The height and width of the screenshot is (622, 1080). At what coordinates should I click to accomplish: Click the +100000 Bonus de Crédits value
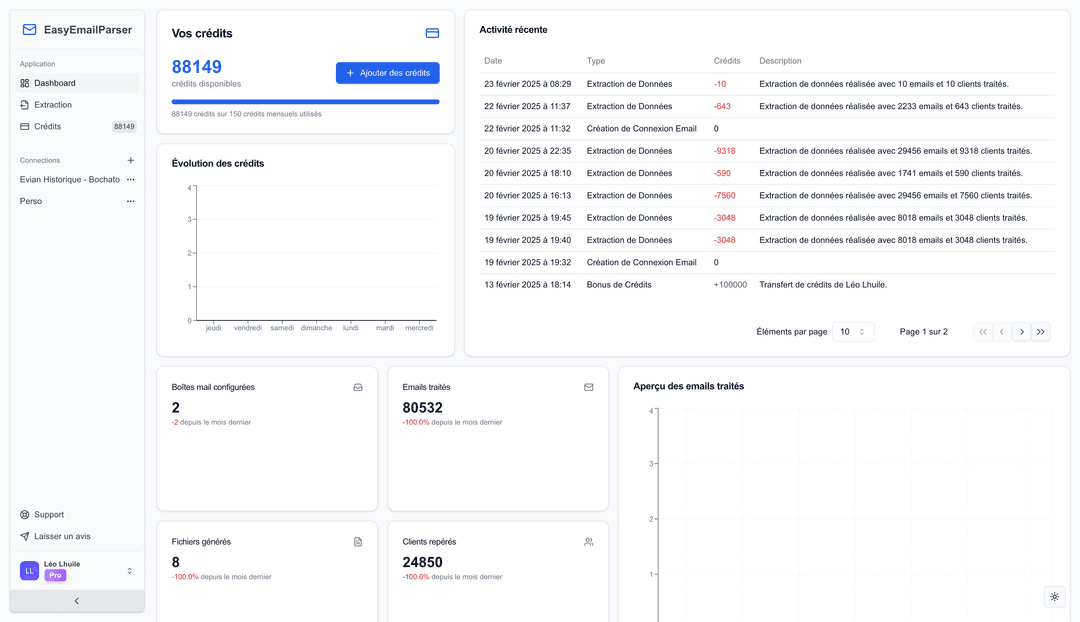pos(730,284)
